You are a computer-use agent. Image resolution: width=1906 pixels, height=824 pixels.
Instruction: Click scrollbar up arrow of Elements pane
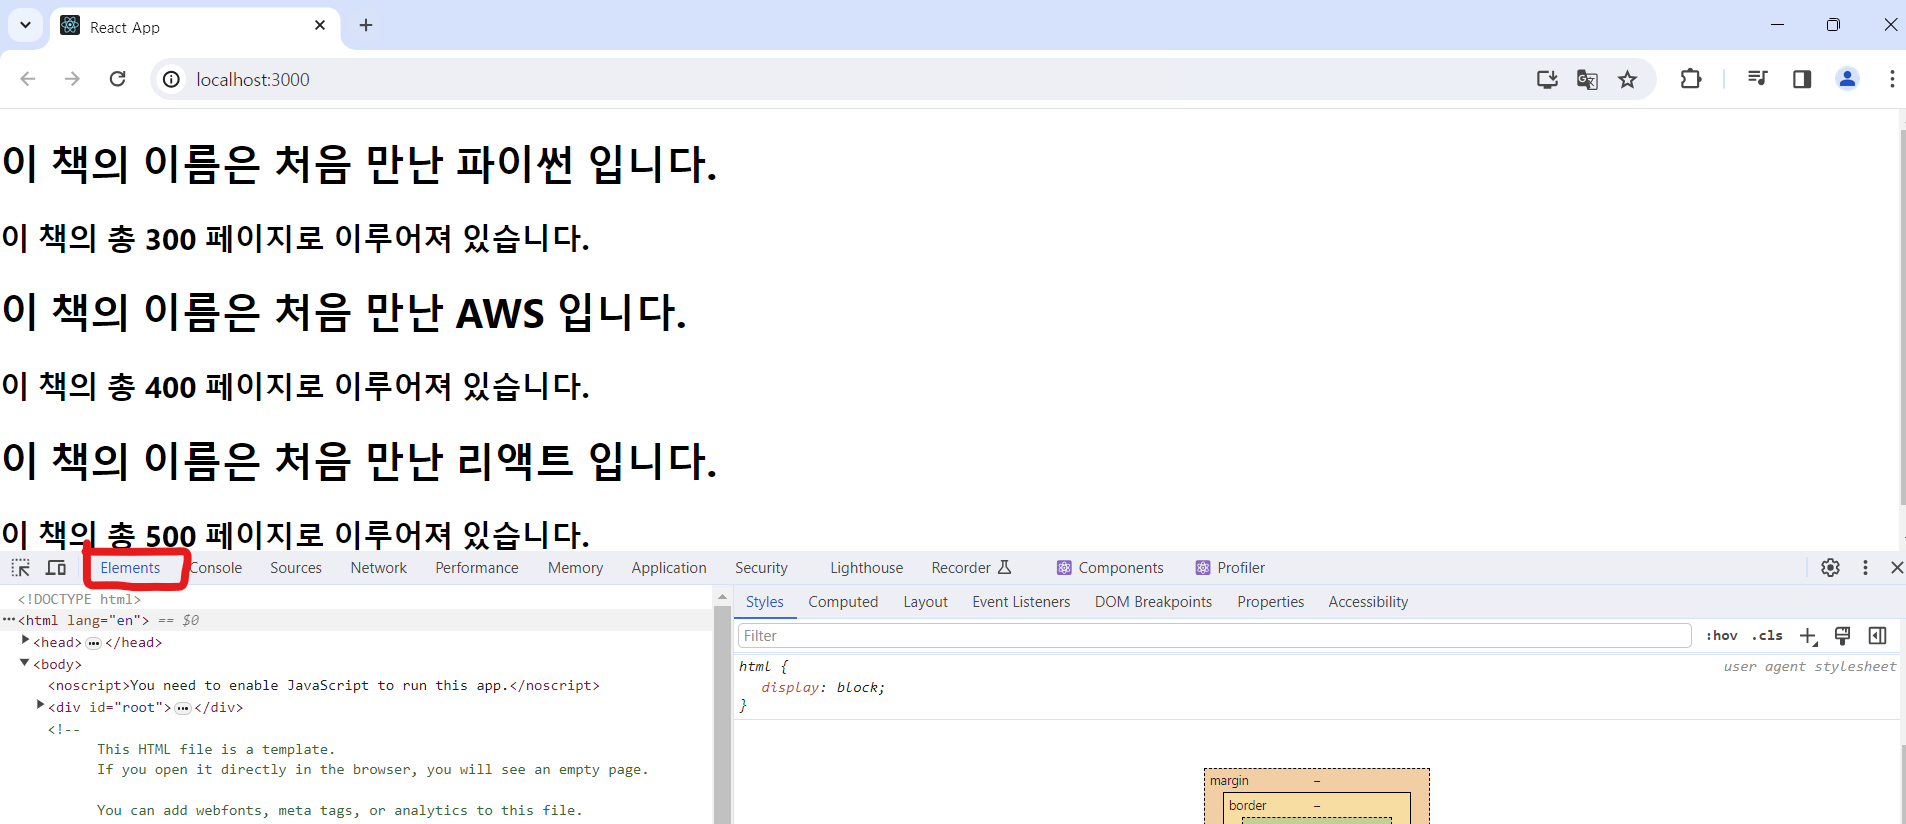(x=722, y=597)
